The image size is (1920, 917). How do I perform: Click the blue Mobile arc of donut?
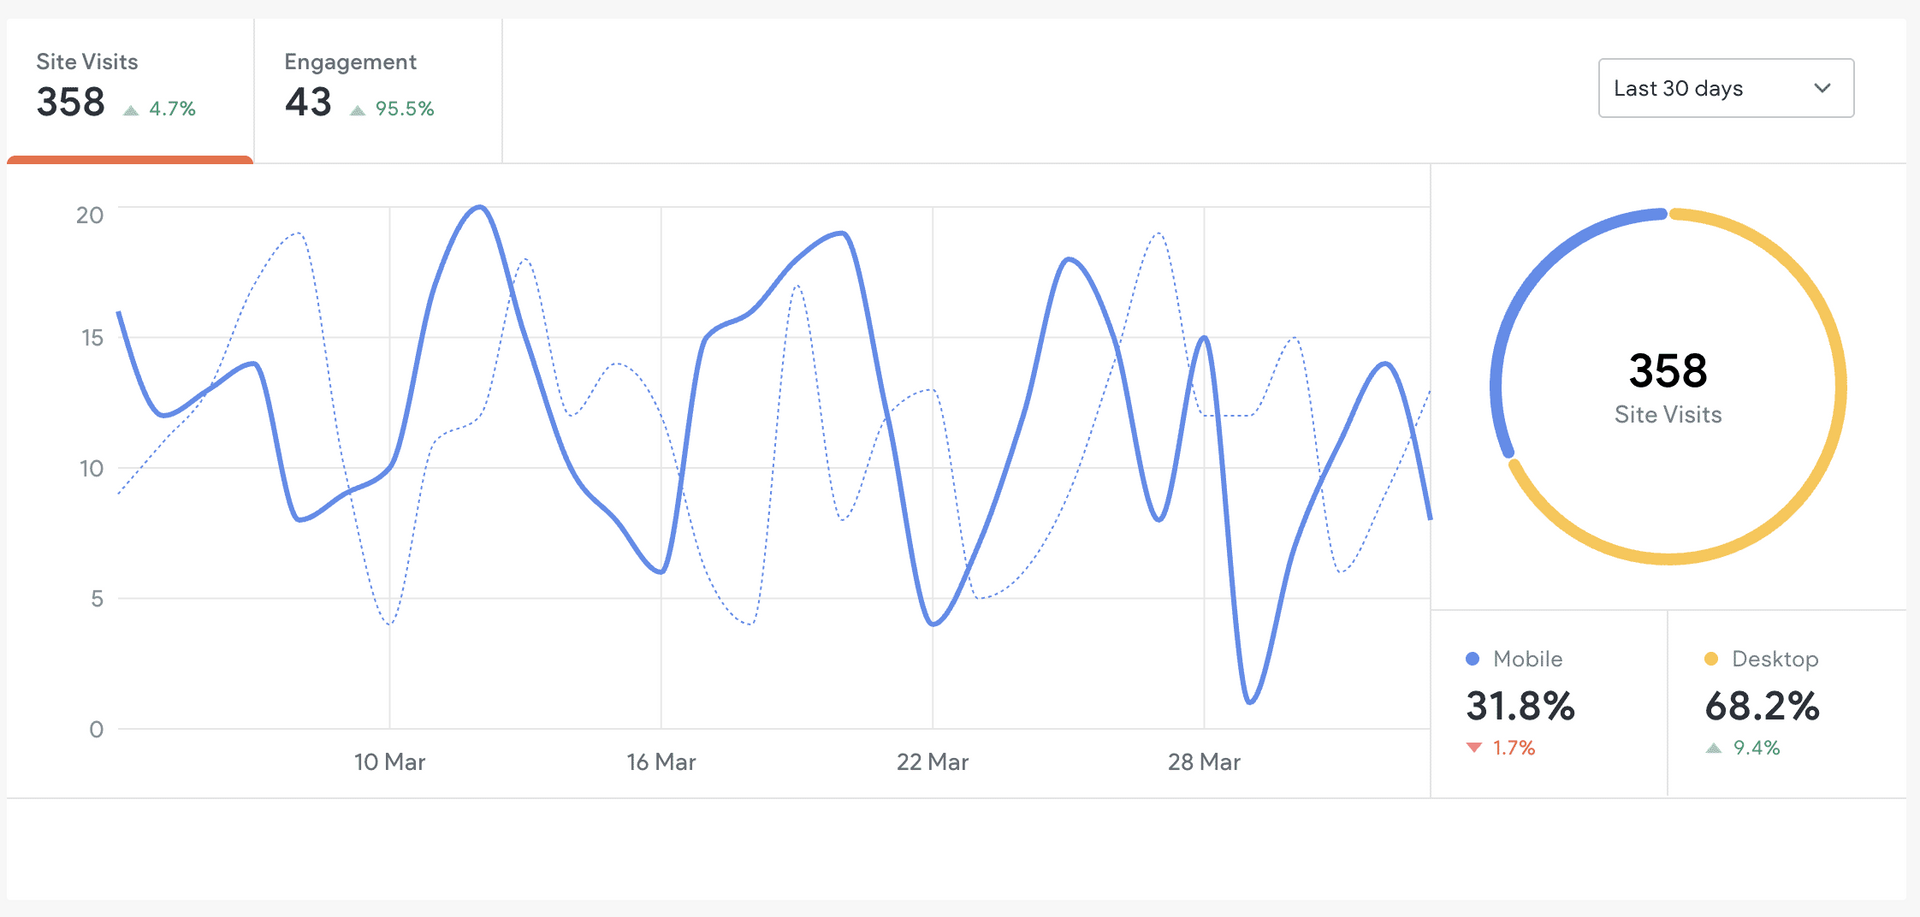pyautogui.click(x=1530, y=280)
